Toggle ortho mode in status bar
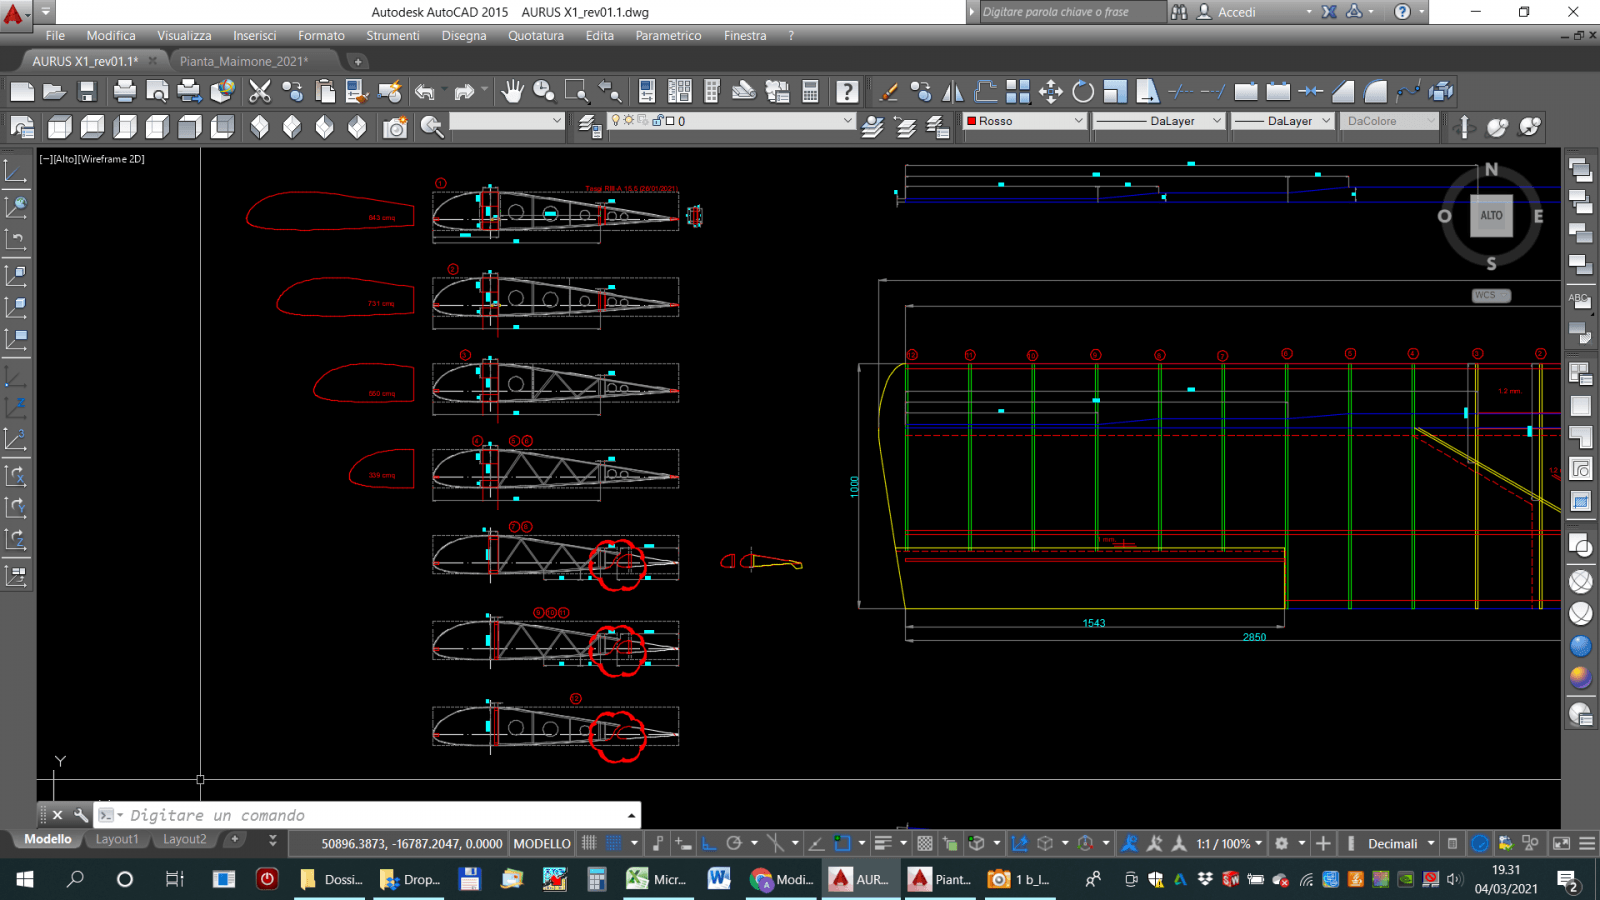The height and width of the screenshot is (900, 1600). pyautogui.click(x=709, y=843)
